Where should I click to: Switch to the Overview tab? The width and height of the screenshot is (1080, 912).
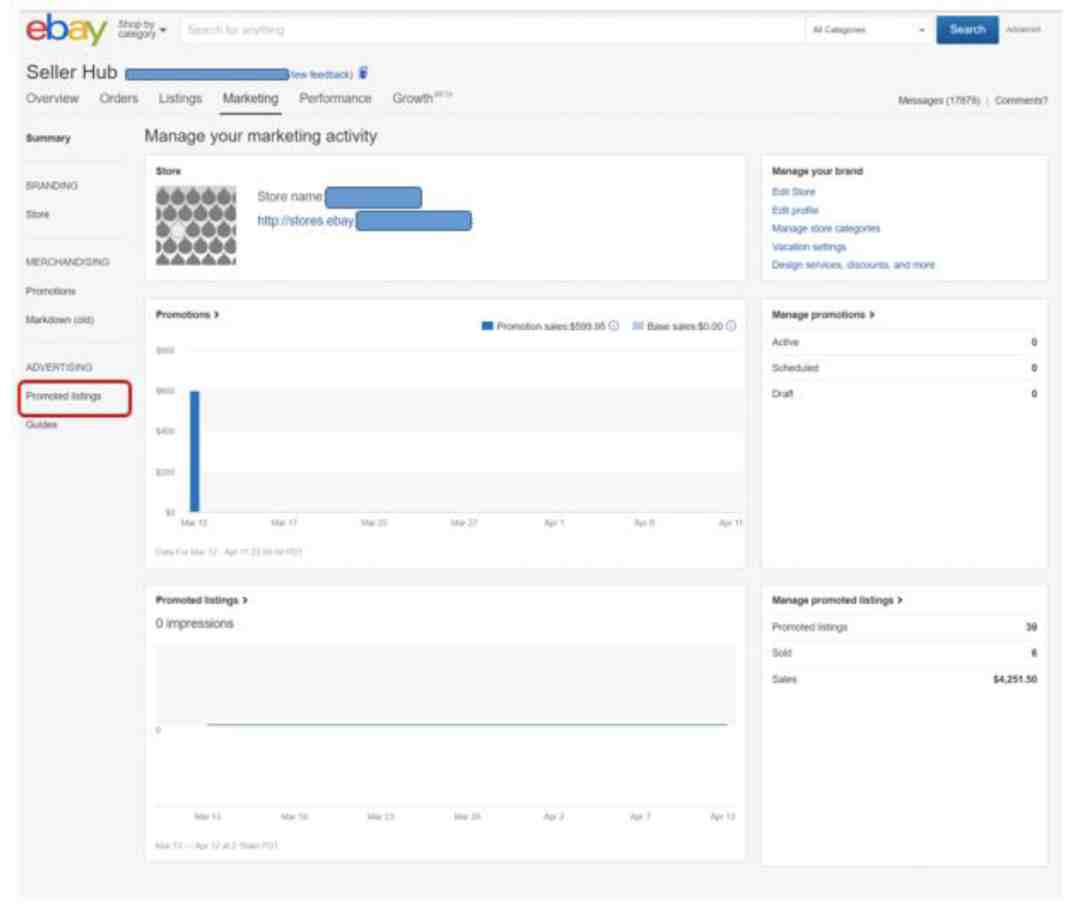click(52, 99)
